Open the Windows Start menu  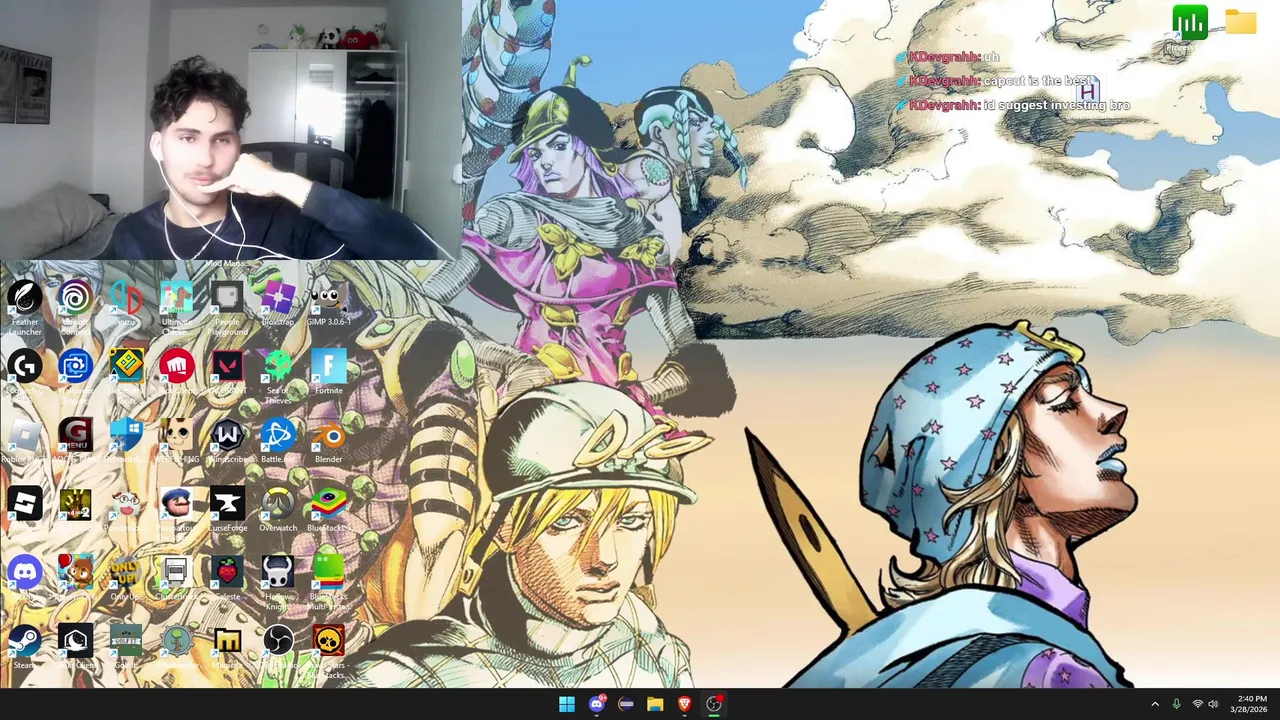[x=567, y=704]
